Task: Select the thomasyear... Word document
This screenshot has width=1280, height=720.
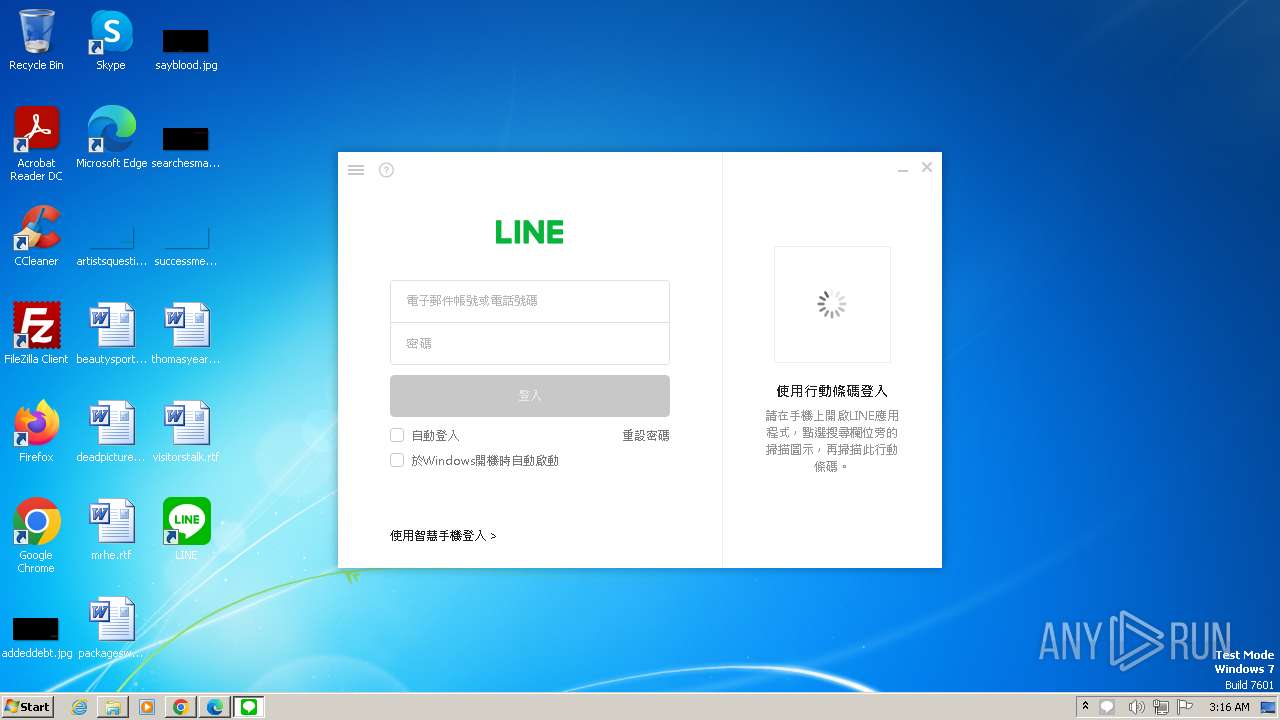Action: [x=186, y=334]
